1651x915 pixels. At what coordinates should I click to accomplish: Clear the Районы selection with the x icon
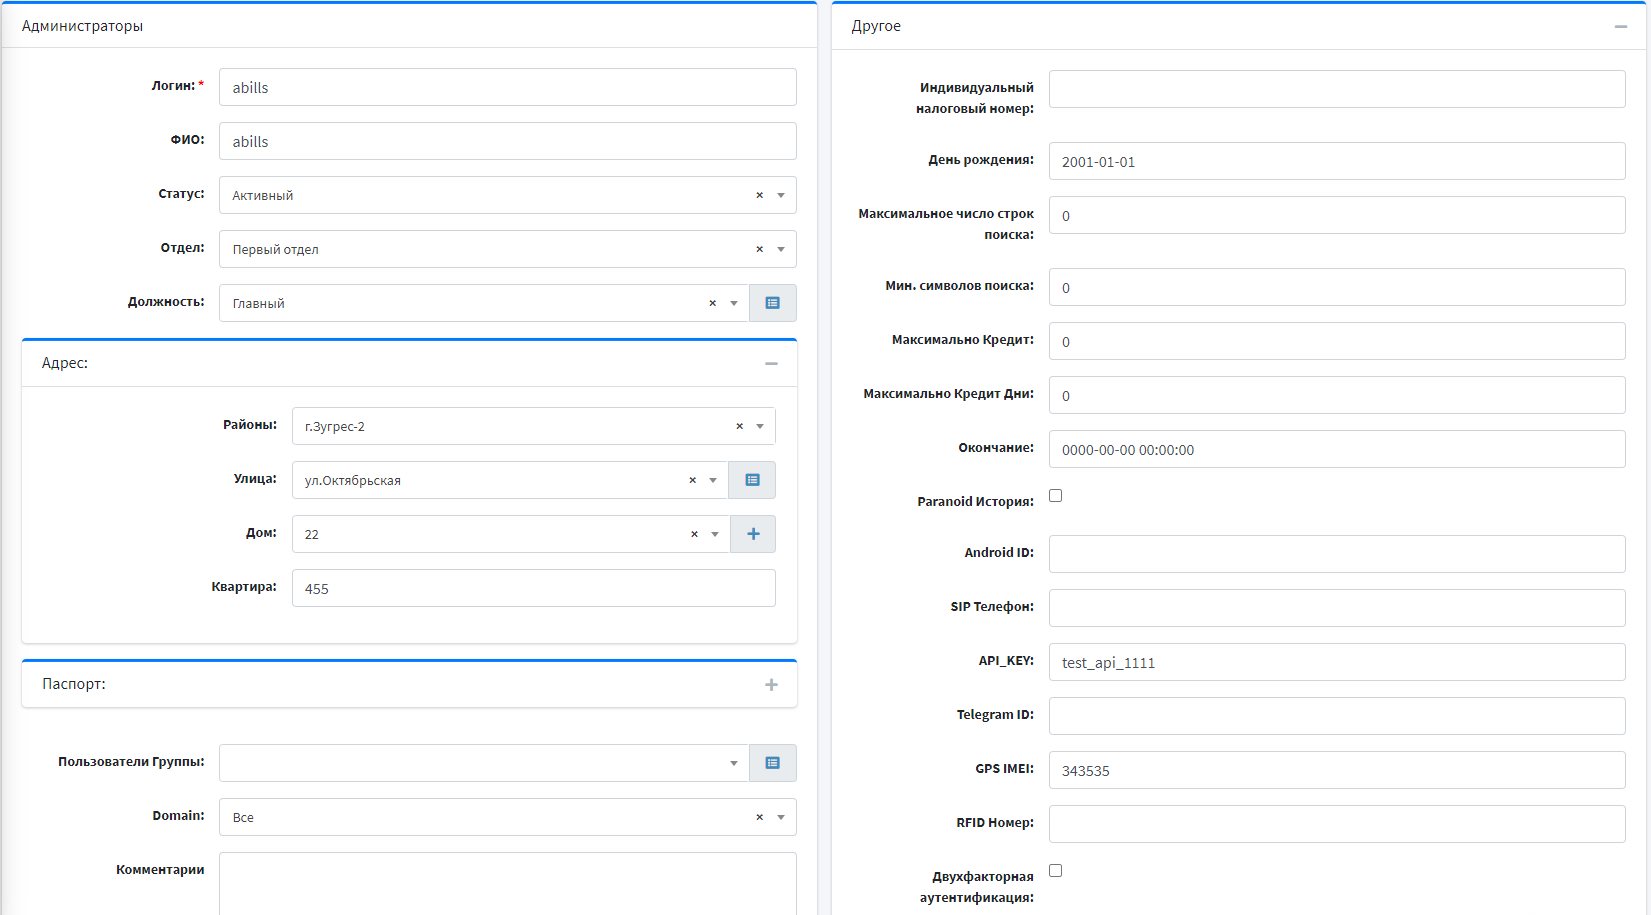(x=739, y=426)
